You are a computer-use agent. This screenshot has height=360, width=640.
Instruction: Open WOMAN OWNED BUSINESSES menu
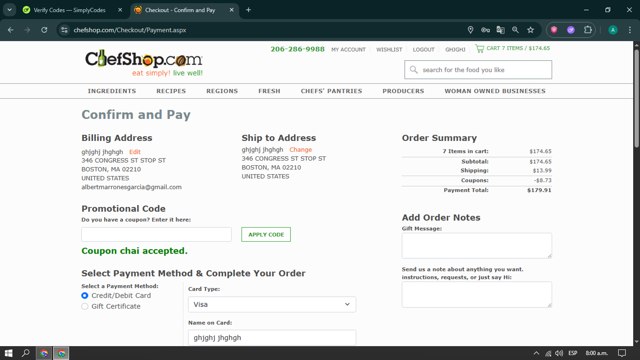coord(495,91)
